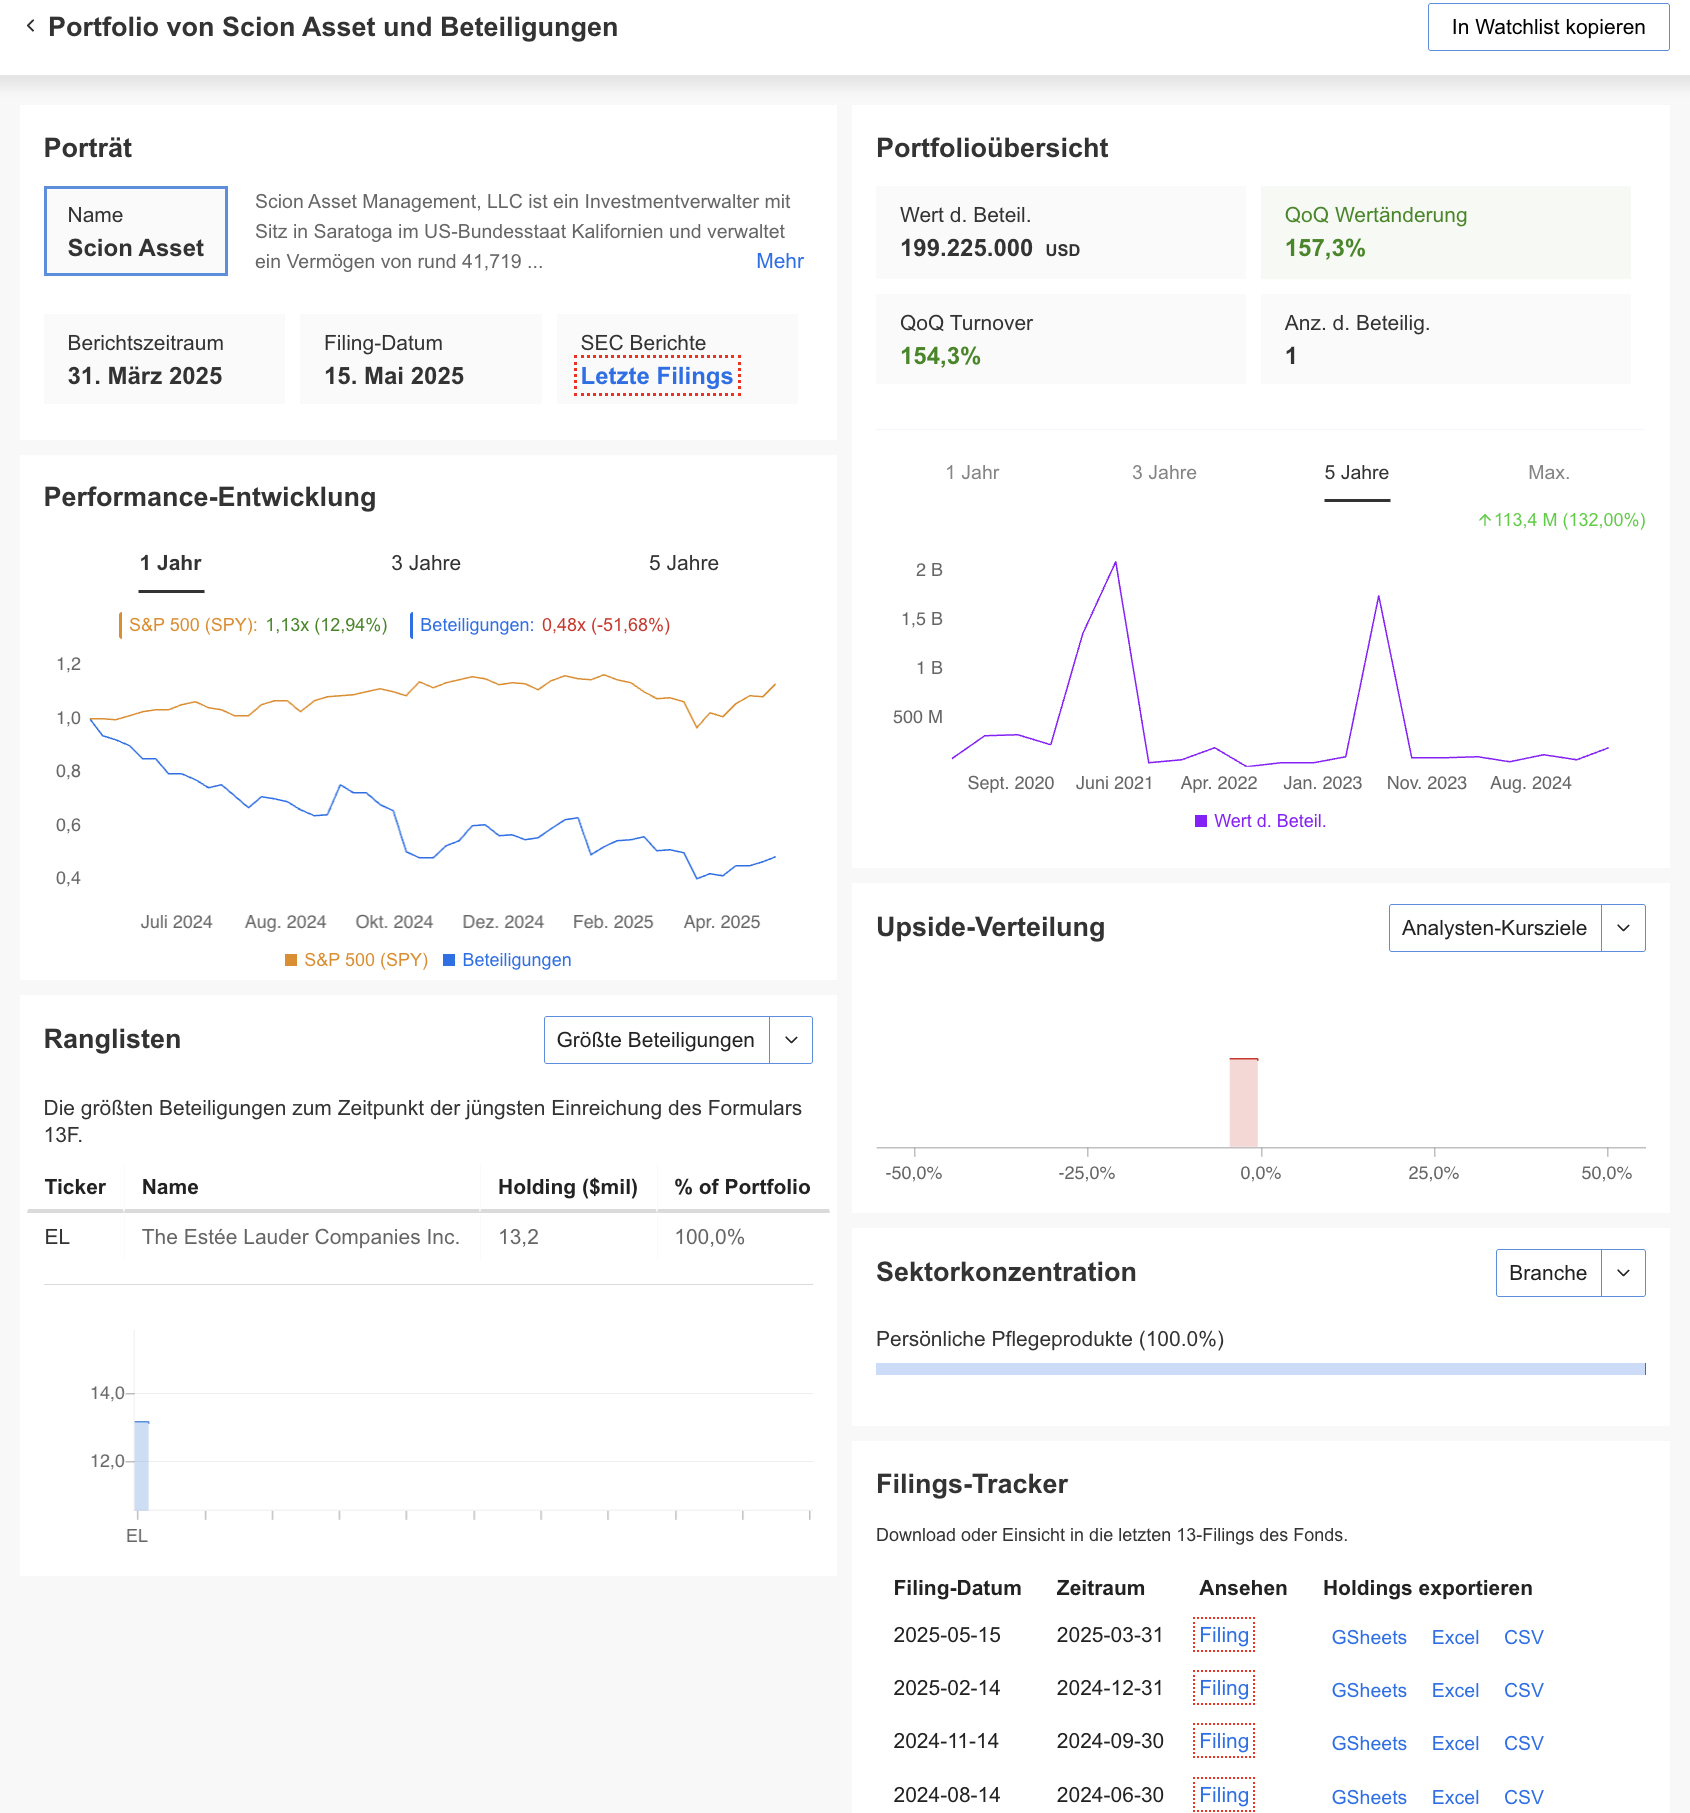Export 2025-05-15 holdings to Excel
The width and height of the screenshot is (1690, 1813).
pyautogui.click(x=1455, y=1637)
